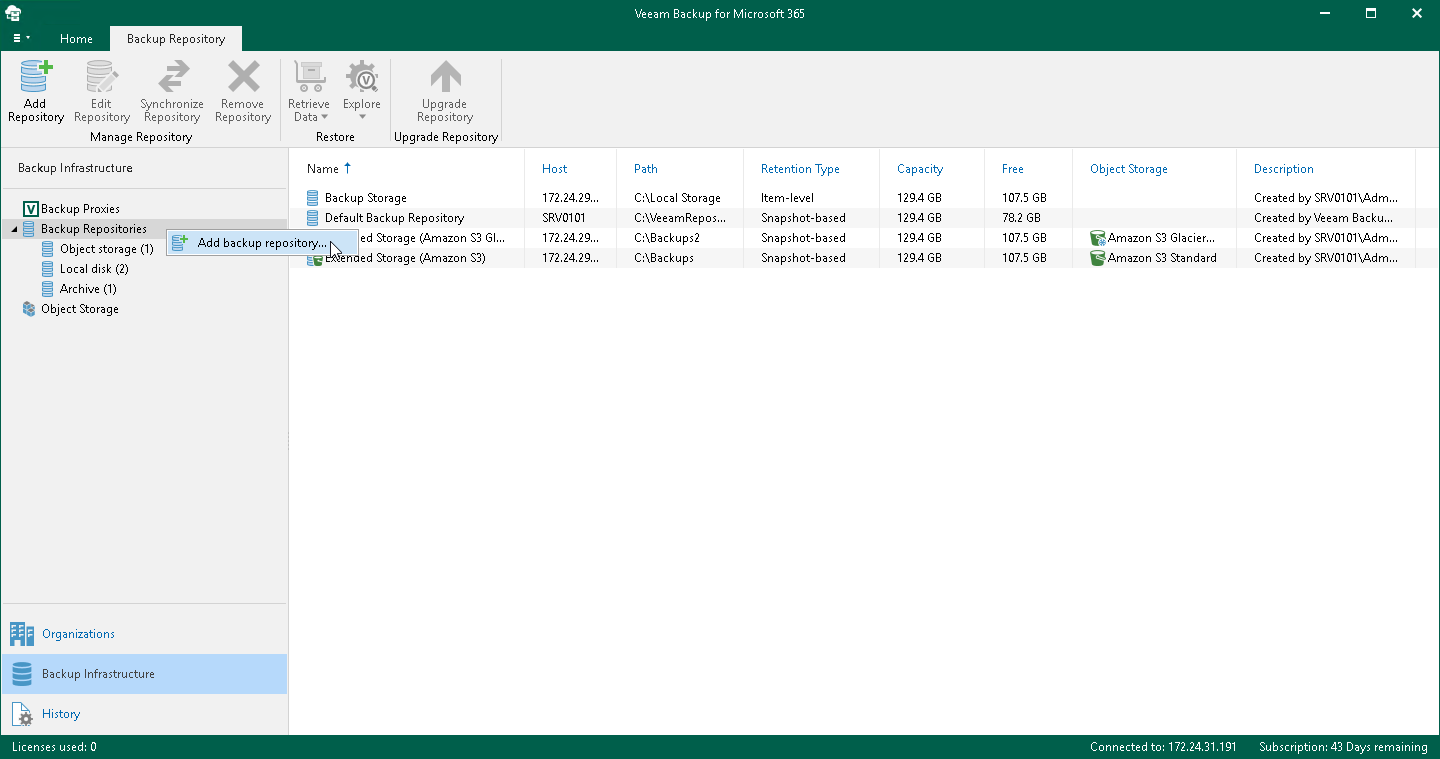This screenshot has width=1440, height=759.
Task: Select Backup Proxies in the tree
Action: click(x=80, y=209)
